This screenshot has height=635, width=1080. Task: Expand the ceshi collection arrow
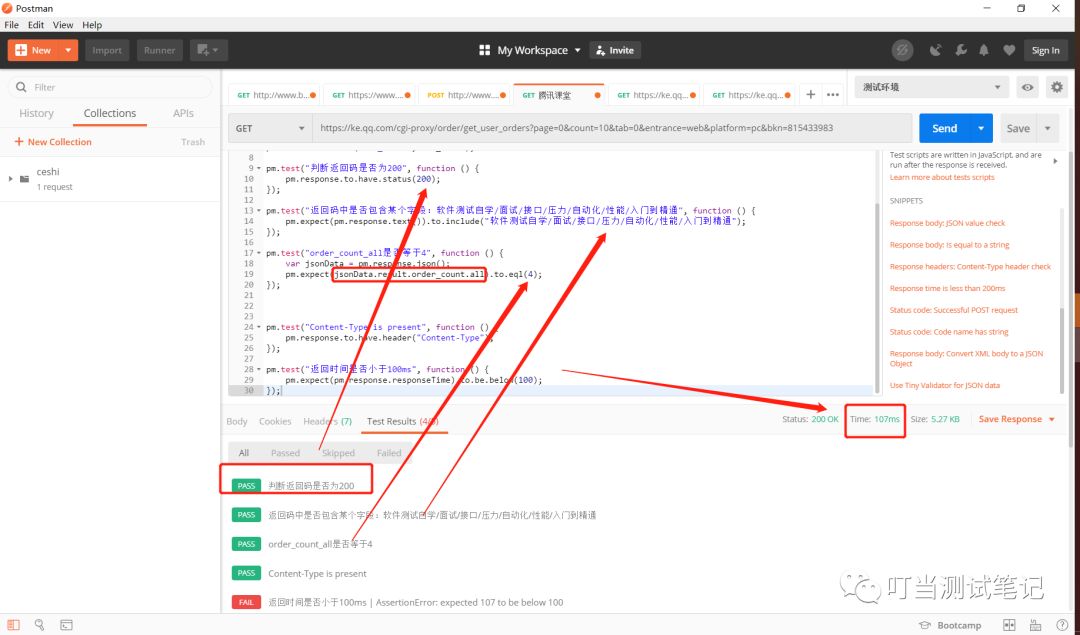coord(10,178)
